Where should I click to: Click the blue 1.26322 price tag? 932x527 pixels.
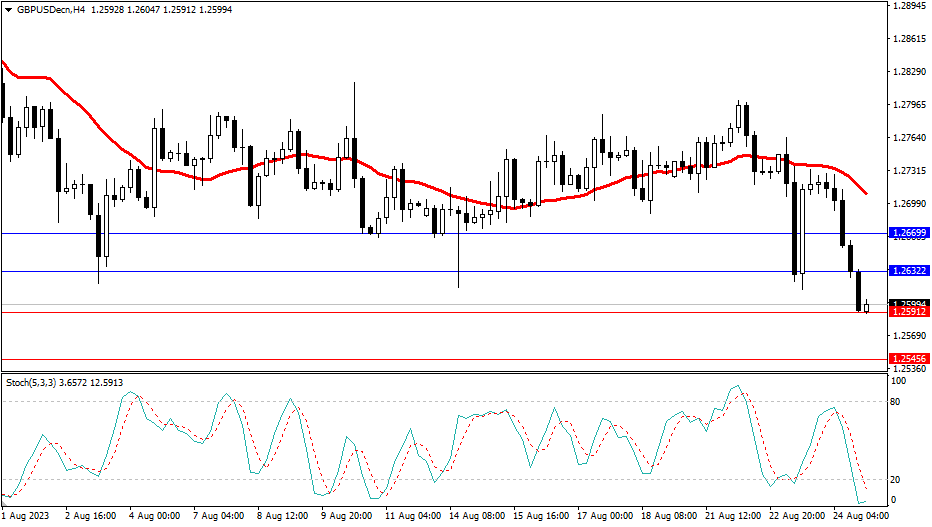pos(909,271)
